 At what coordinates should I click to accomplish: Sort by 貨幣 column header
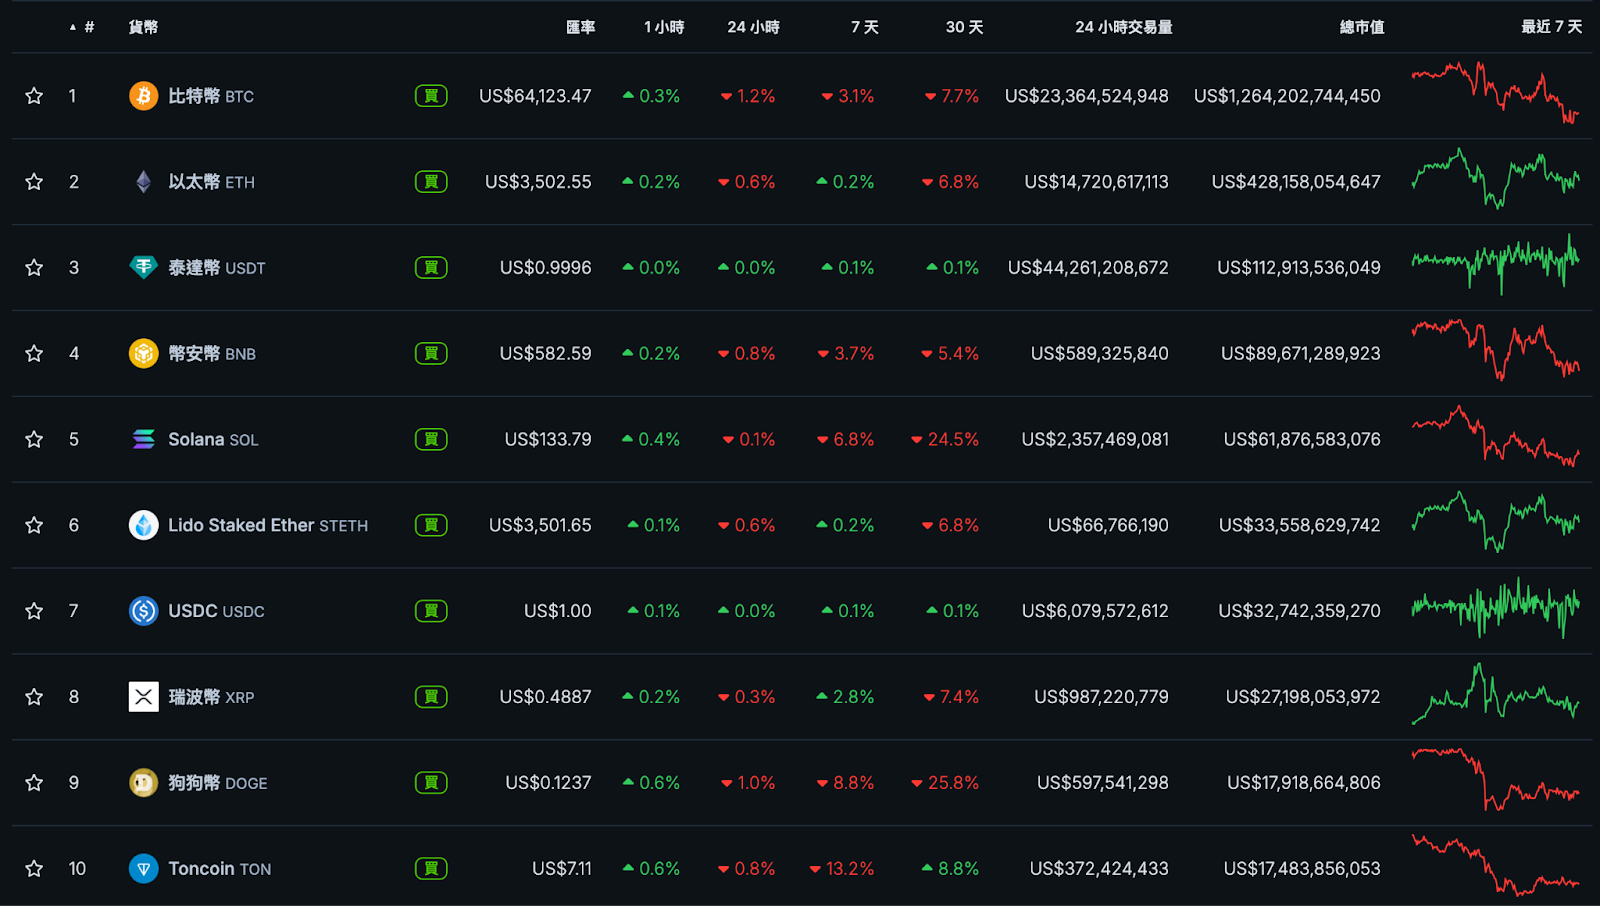pos(143,27)
